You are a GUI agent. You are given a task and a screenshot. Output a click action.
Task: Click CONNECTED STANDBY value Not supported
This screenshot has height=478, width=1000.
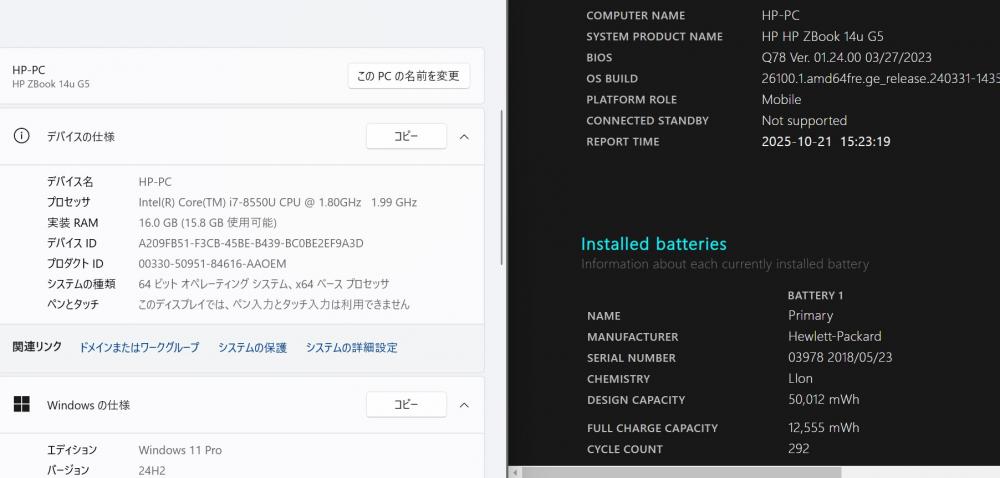[804, 120]
